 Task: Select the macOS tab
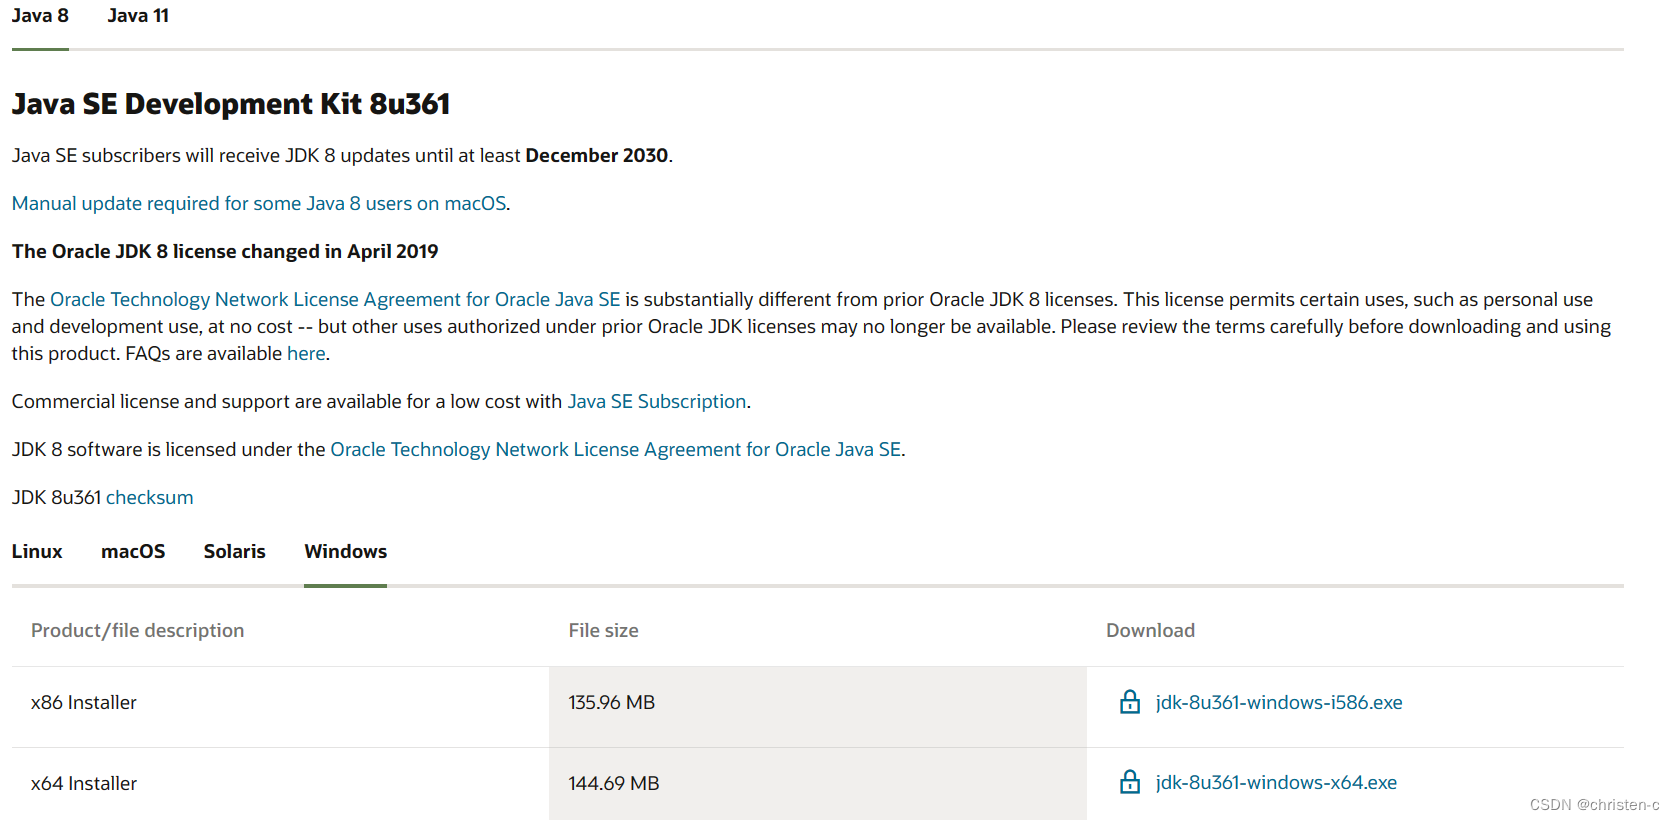[133, 552]
